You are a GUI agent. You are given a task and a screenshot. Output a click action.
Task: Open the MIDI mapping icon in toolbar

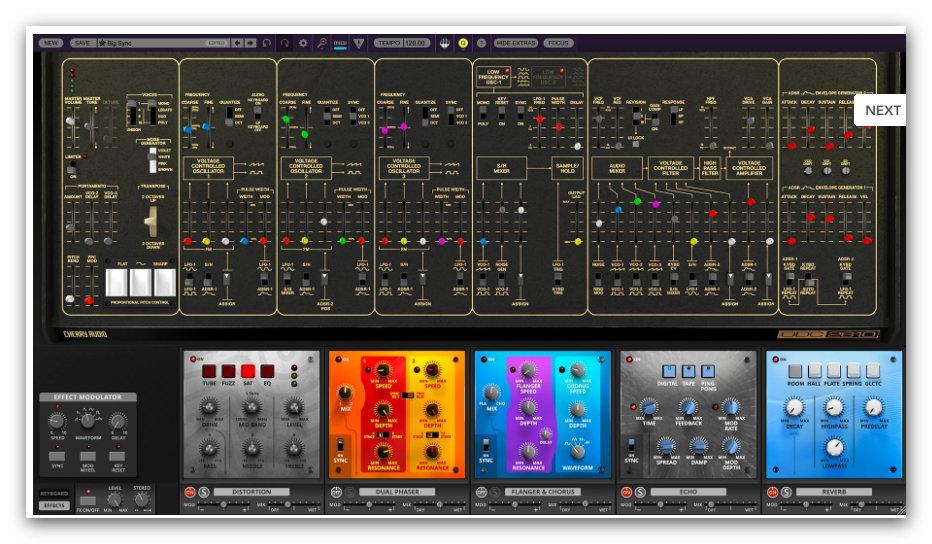coord(340,43)
